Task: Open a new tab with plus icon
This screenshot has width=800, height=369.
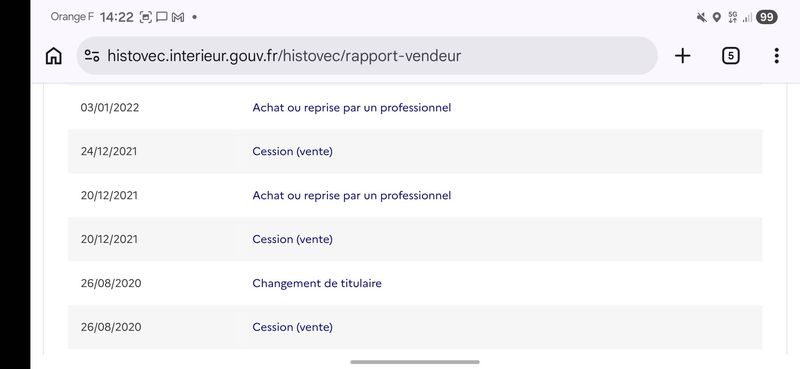Action: (682, 56)
